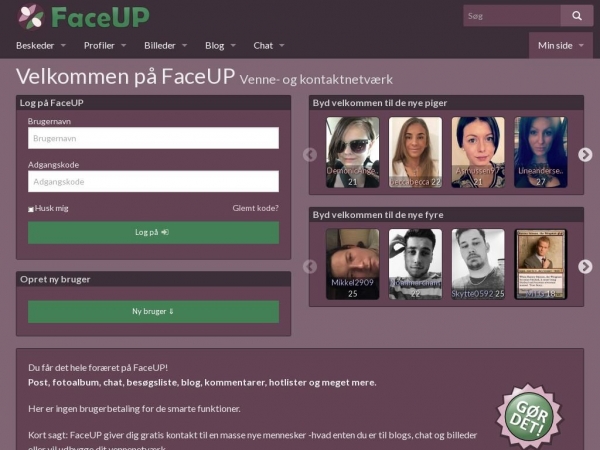Viewport: 600px width, 450px height.
Task: Focus the Brugernavn input field
Action: 153,138
